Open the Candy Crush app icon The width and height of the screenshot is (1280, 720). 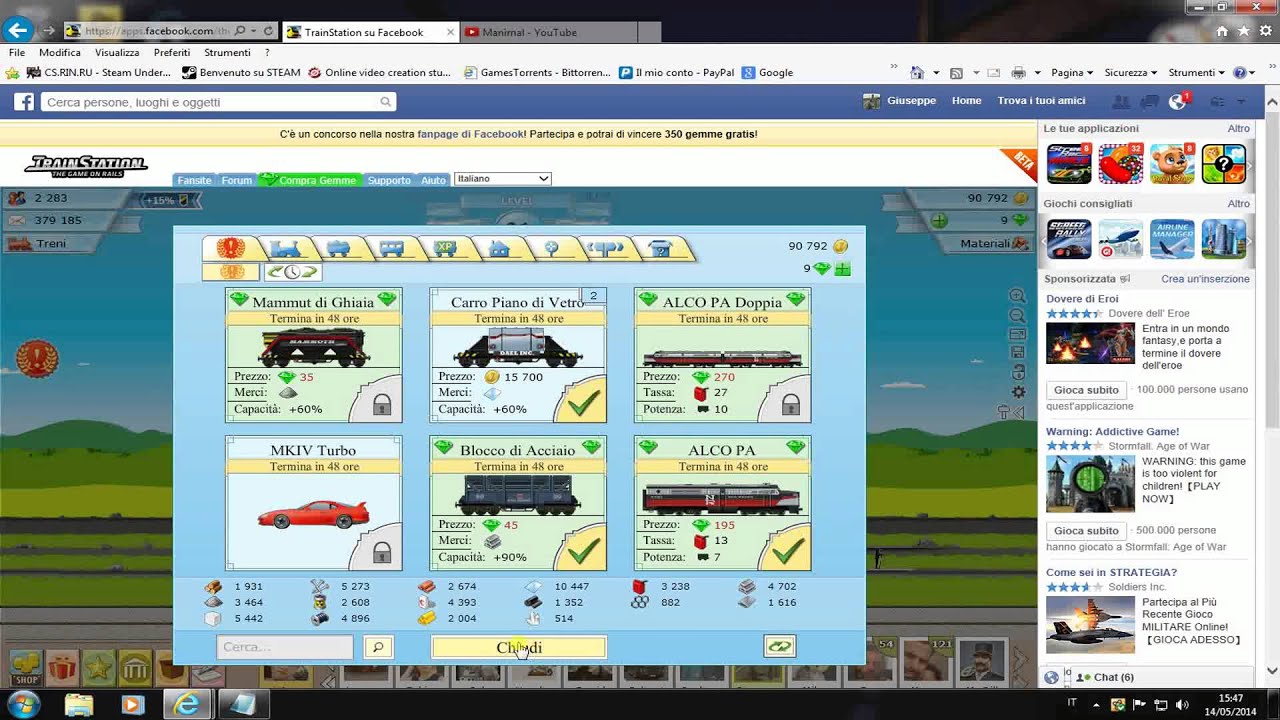pyautogui.click(x=1120, y=164)
